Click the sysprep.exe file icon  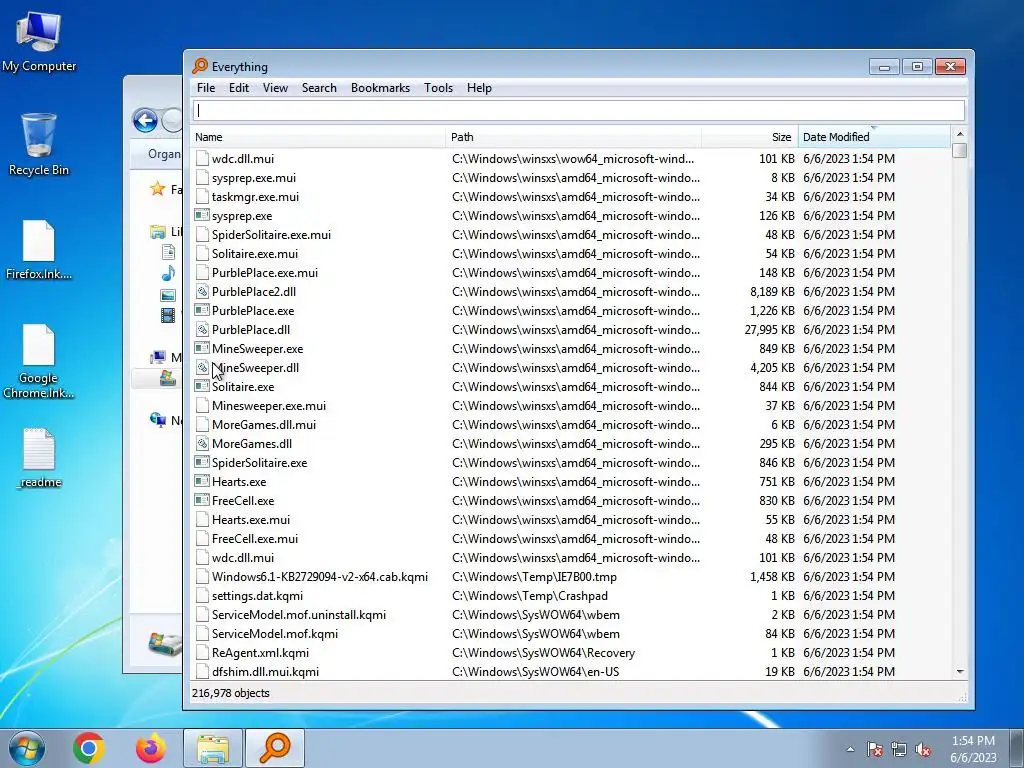tap(202, 216)
